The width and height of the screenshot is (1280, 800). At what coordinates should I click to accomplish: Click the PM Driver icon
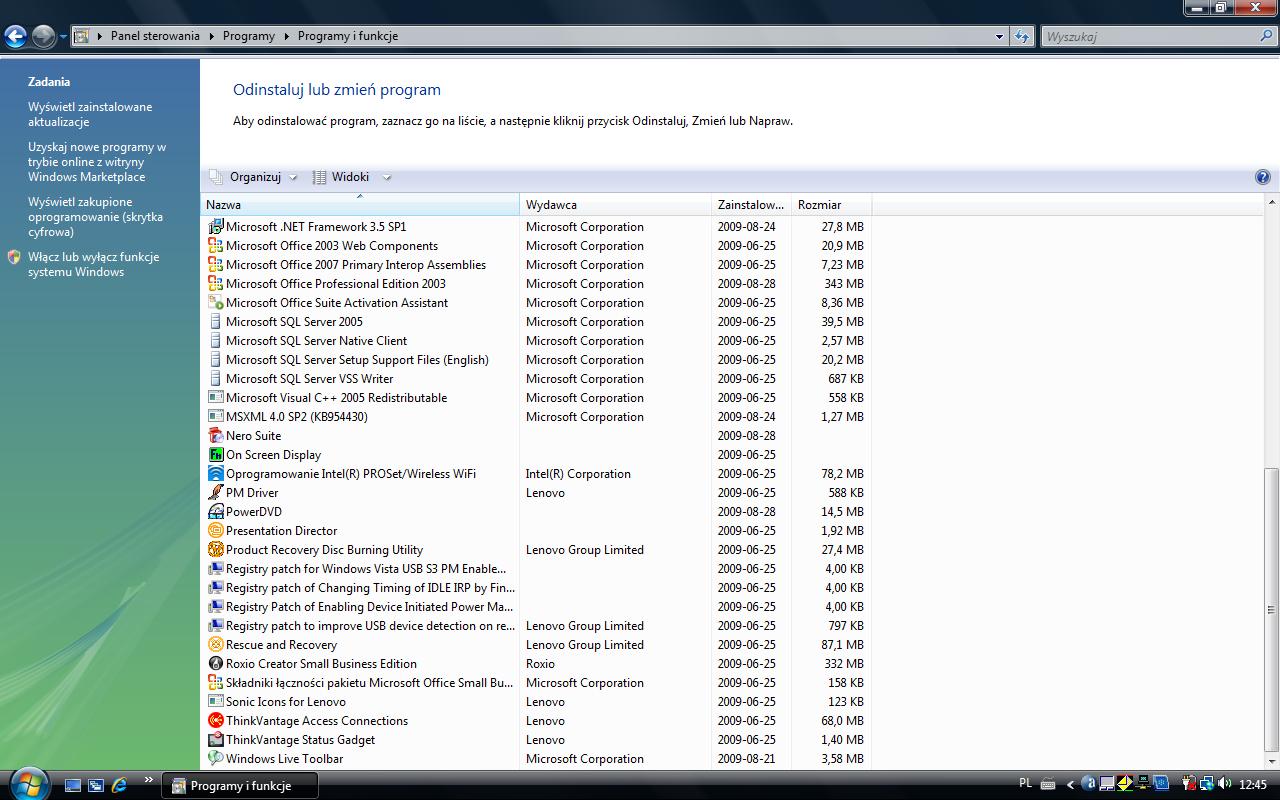[x=215, y=493]
